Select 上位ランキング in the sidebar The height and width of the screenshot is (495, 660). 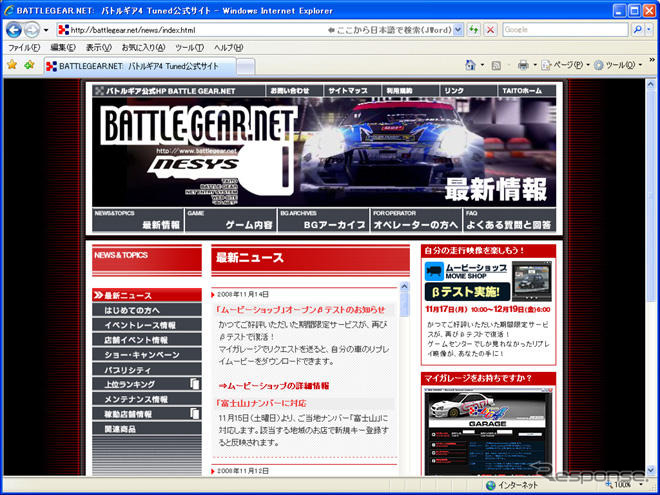point(146,384)
